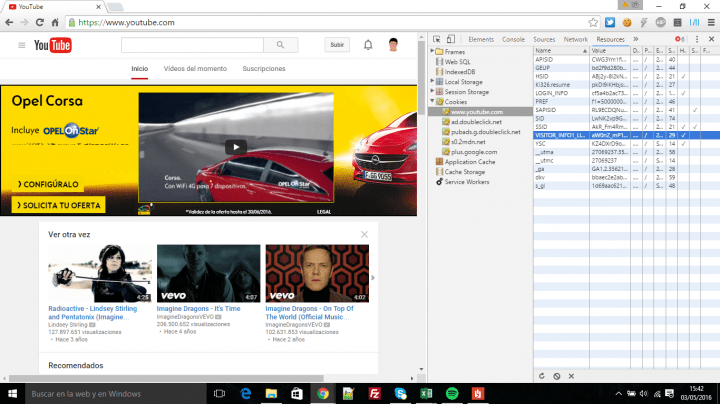Go back with the browser back arrow
This screenshot has width=720, height=404.
[9, 22]
